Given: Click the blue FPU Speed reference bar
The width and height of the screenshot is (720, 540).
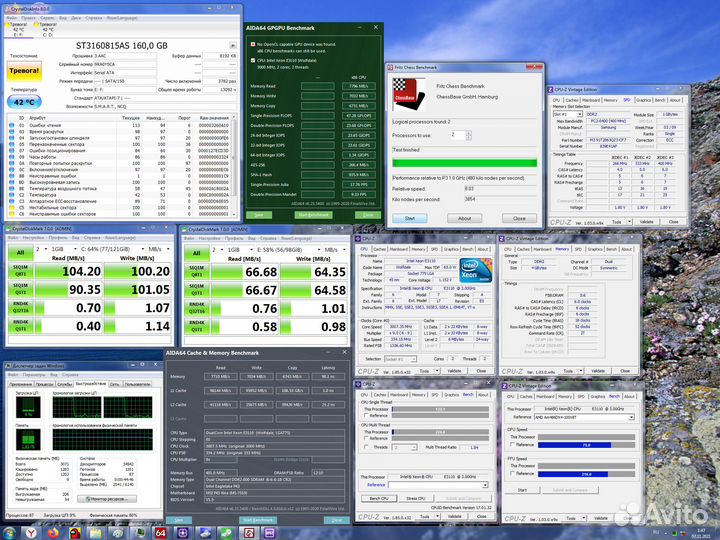Looking at the screenshot, I should tap(573, 474).
